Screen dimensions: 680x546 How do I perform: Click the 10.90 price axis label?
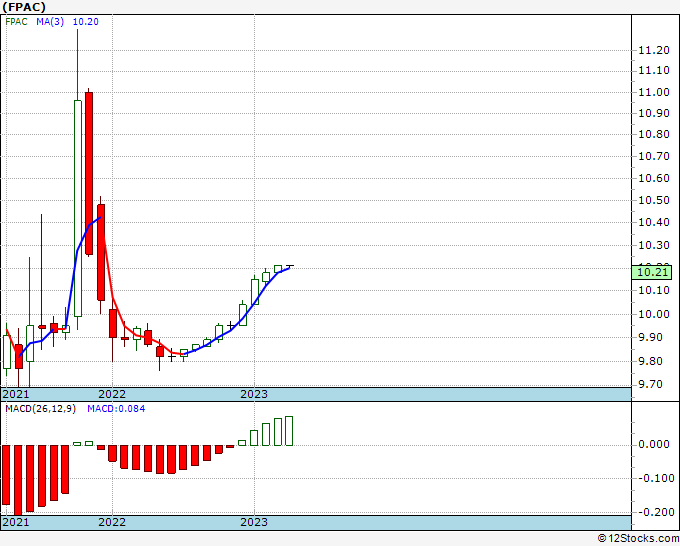click(654, 113)
